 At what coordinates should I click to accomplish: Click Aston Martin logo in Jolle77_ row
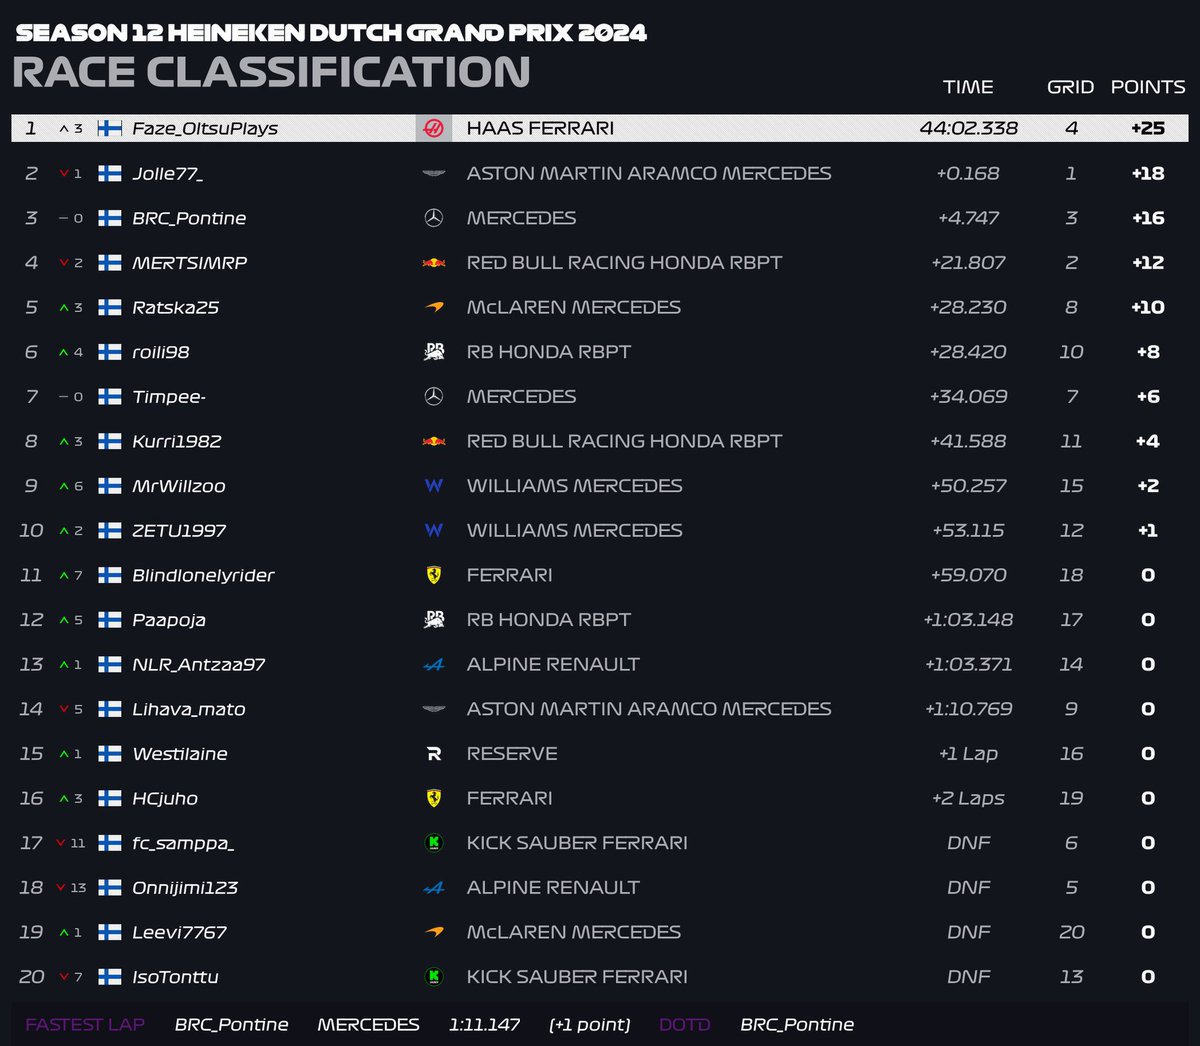coord(434,173)
